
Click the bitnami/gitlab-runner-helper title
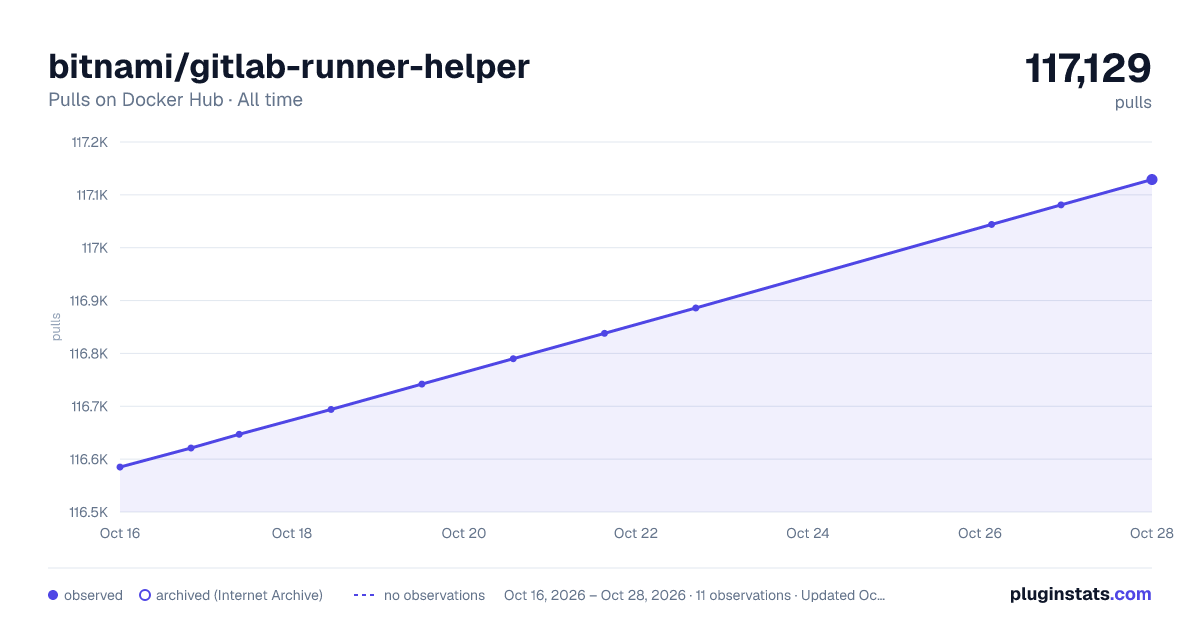click(x=289, y=66)
